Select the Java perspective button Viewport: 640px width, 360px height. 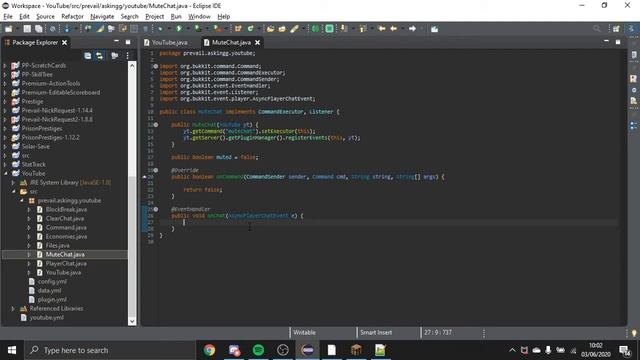(x=631, y=29)
